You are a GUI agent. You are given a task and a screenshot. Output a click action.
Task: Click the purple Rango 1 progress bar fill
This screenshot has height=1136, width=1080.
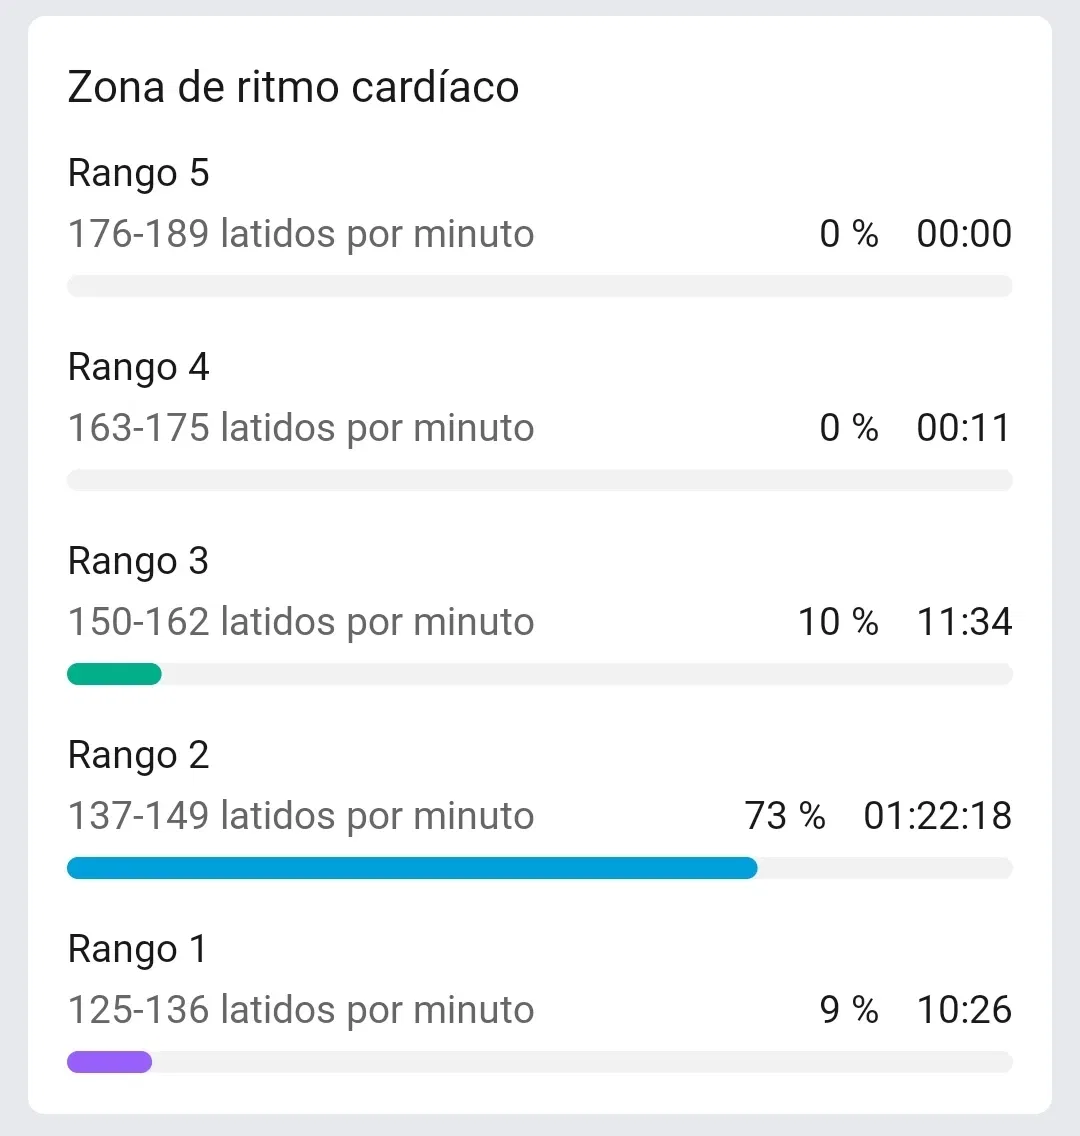click(109, 1062)
